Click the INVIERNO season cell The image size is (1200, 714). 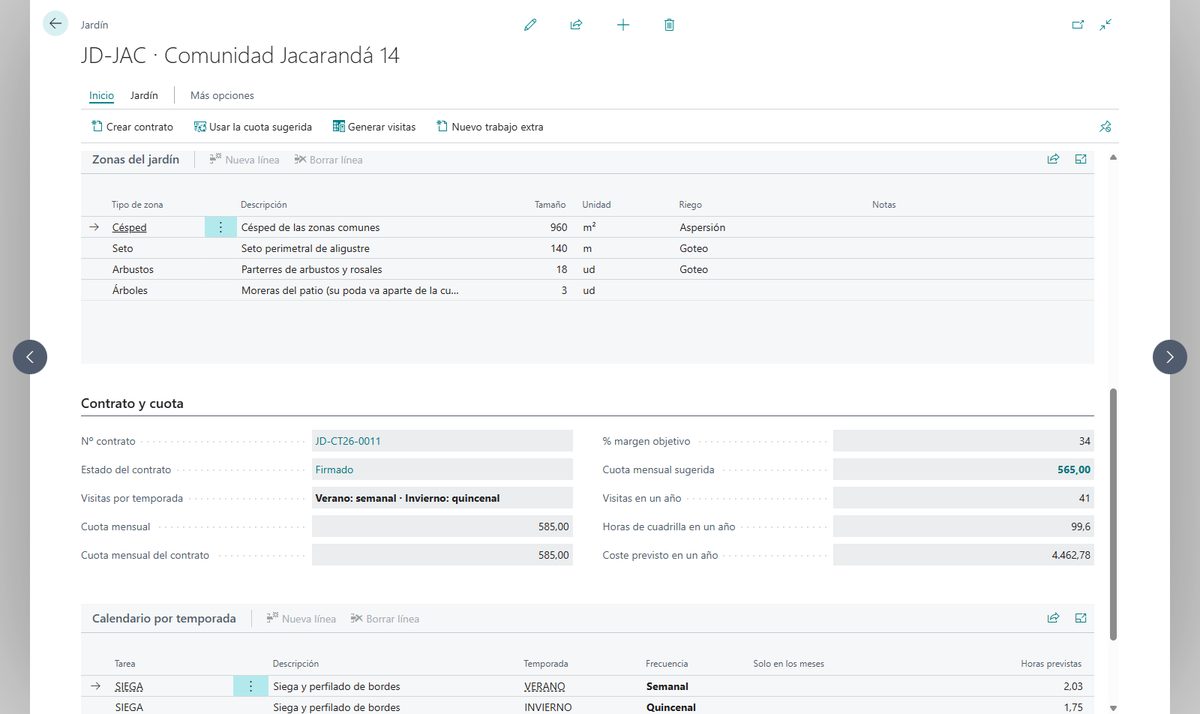click(x=548, y=707)
